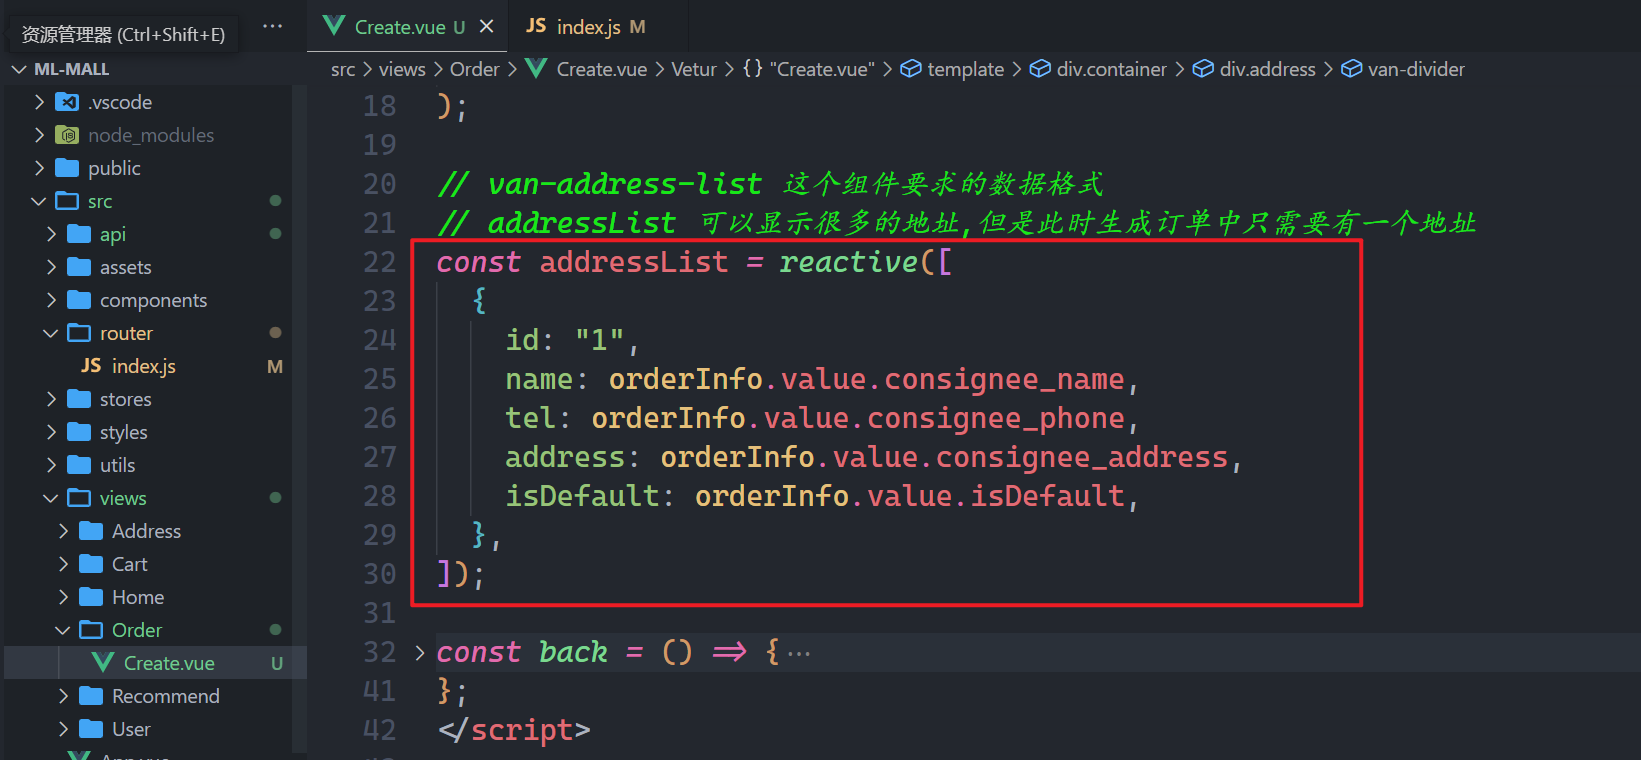Click the Vue icon on Create.vue tab
Viewport: 1641px width, 760px height.
[334, 26]
